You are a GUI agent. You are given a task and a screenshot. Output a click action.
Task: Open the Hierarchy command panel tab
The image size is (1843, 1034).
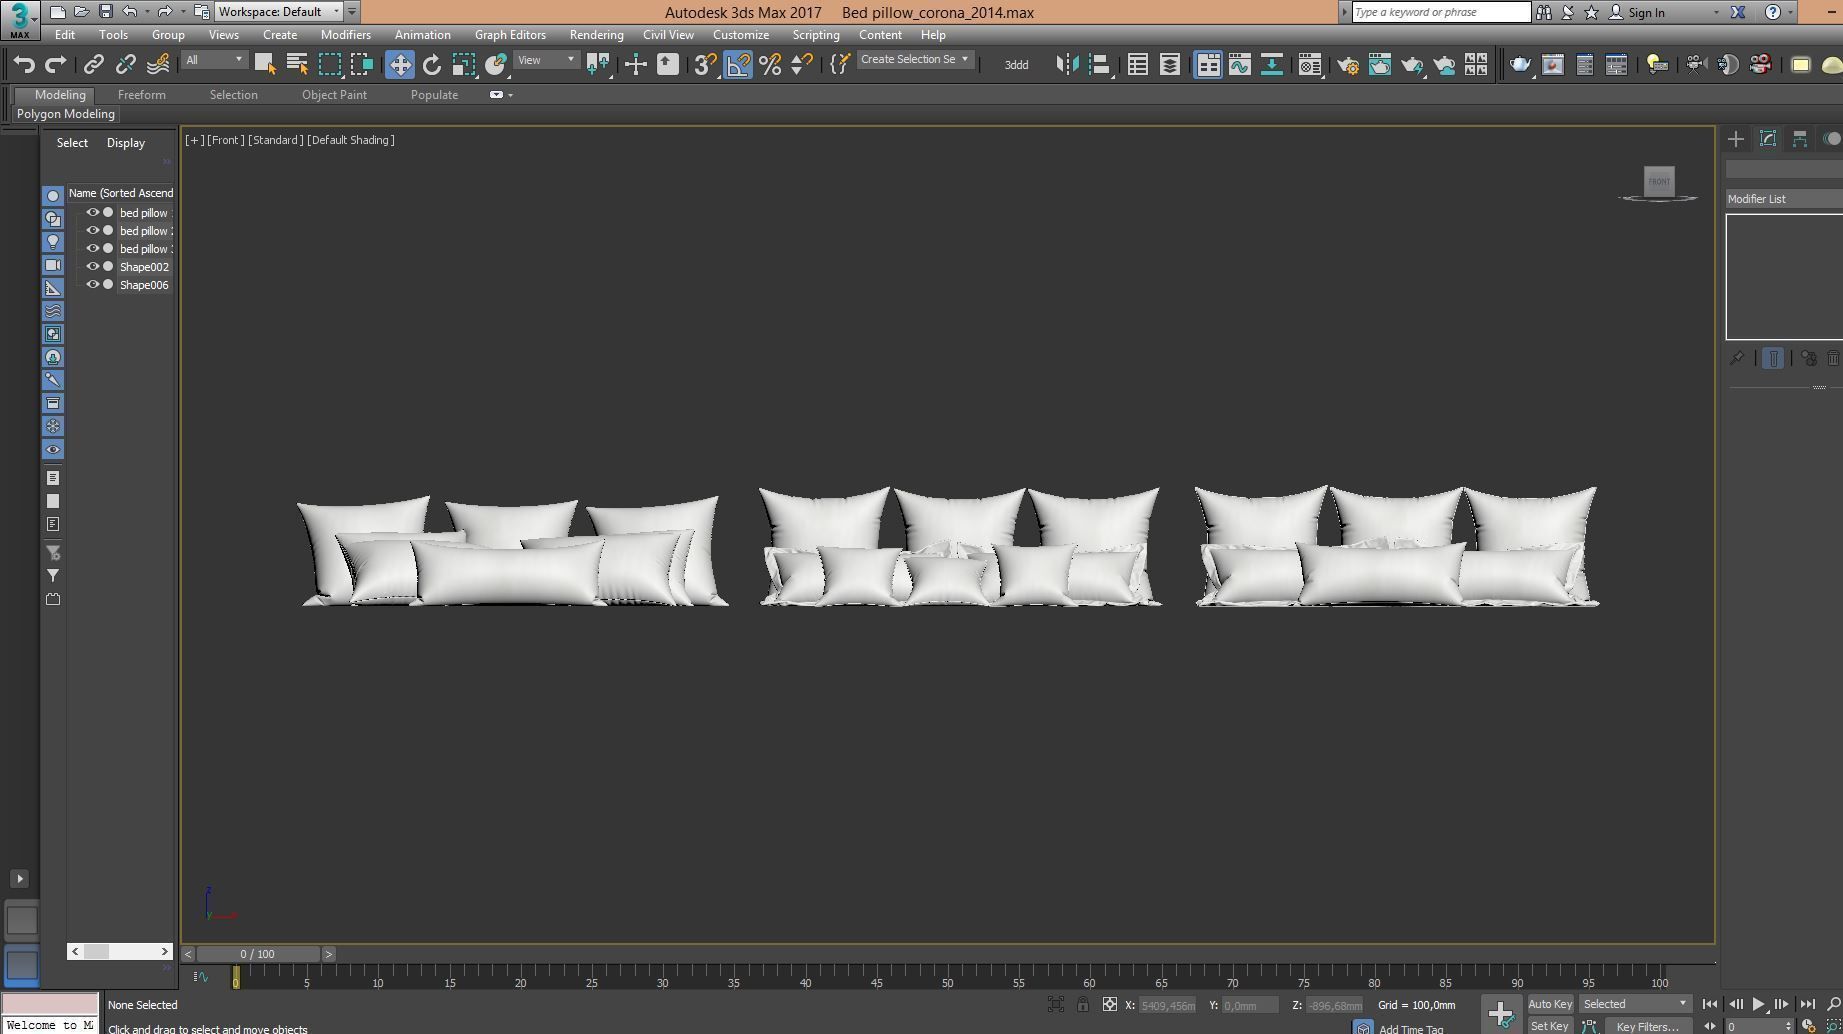1800,139
